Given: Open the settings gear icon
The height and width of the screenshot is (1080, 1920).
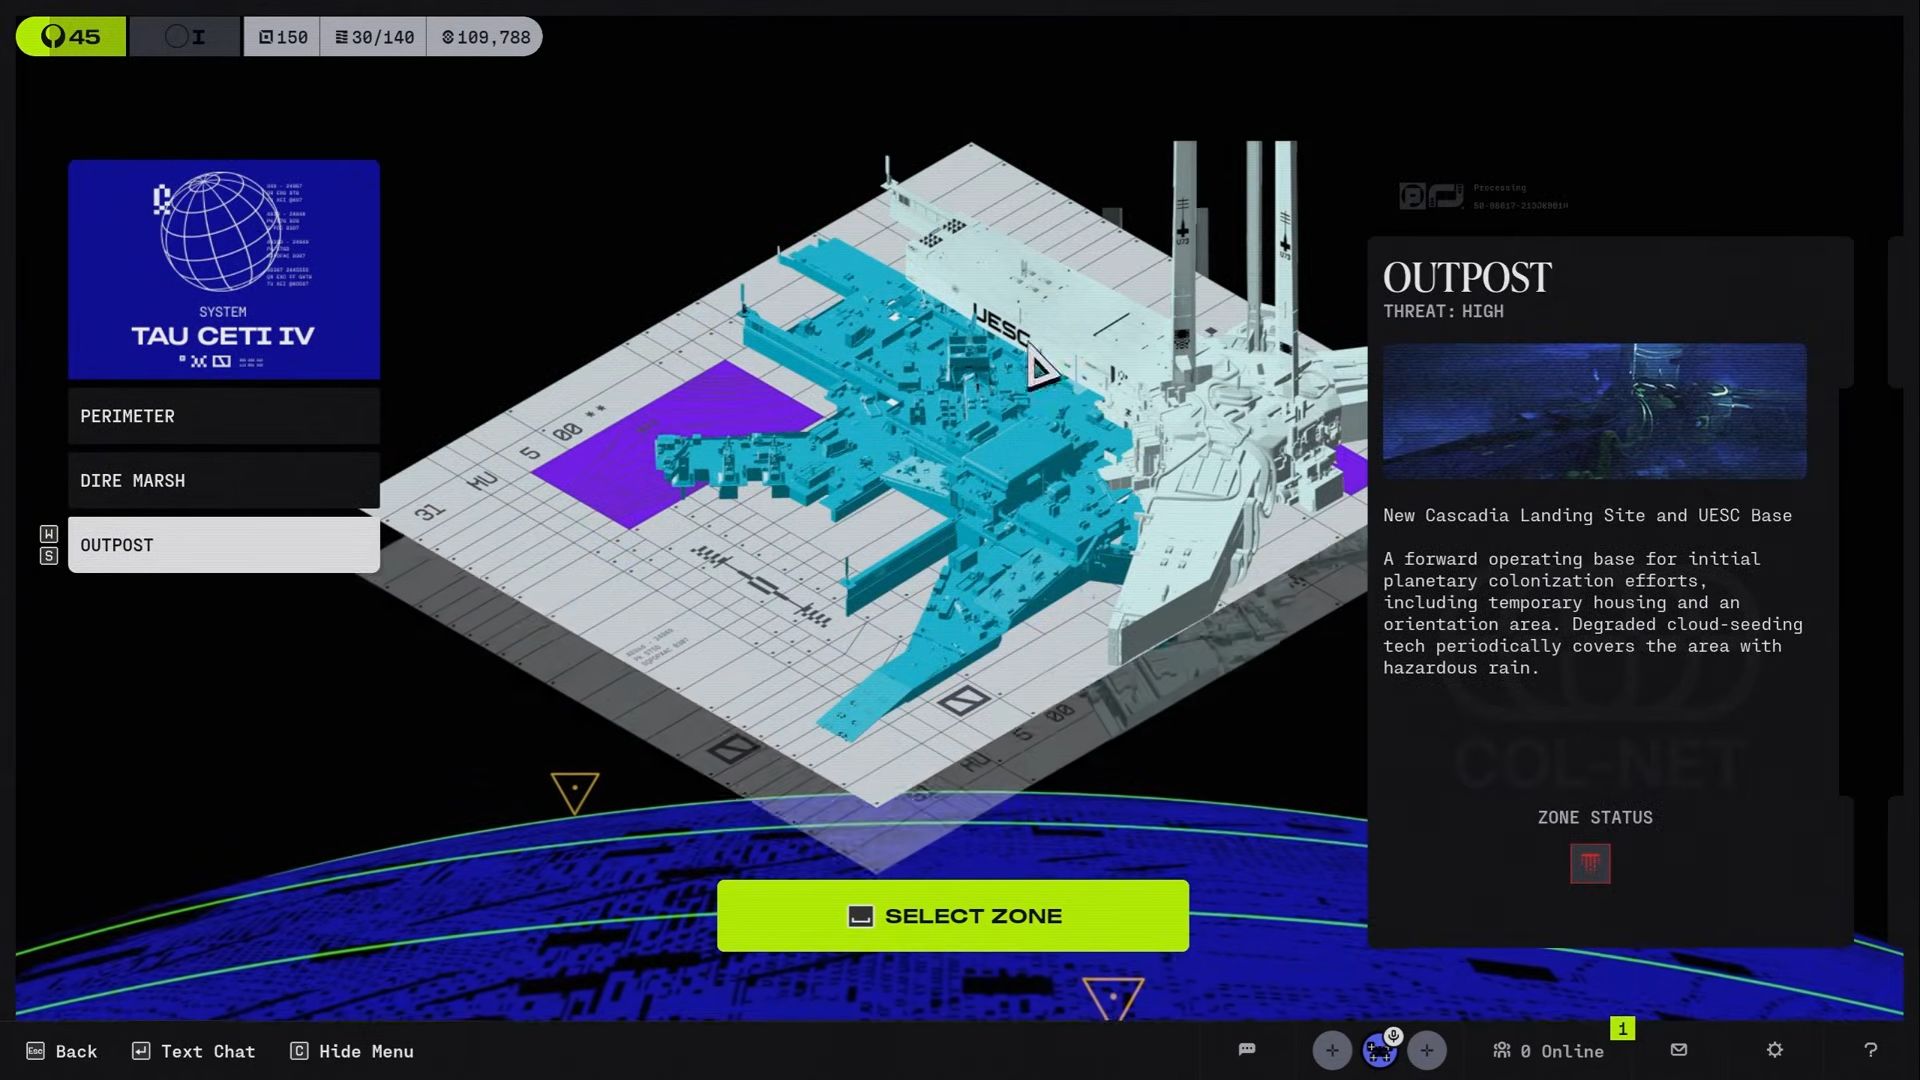Looking at the screenshot, I should (1774, 1050).
